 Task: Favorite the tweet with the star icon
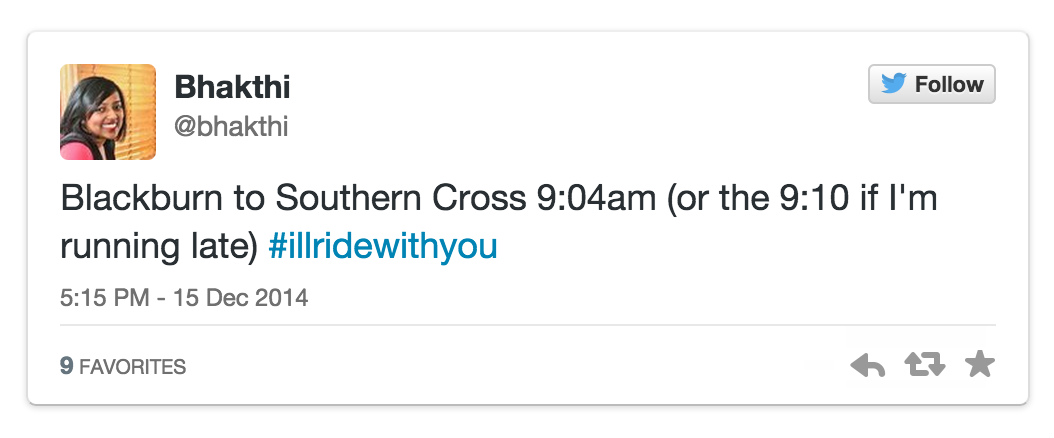click(979, 365)
